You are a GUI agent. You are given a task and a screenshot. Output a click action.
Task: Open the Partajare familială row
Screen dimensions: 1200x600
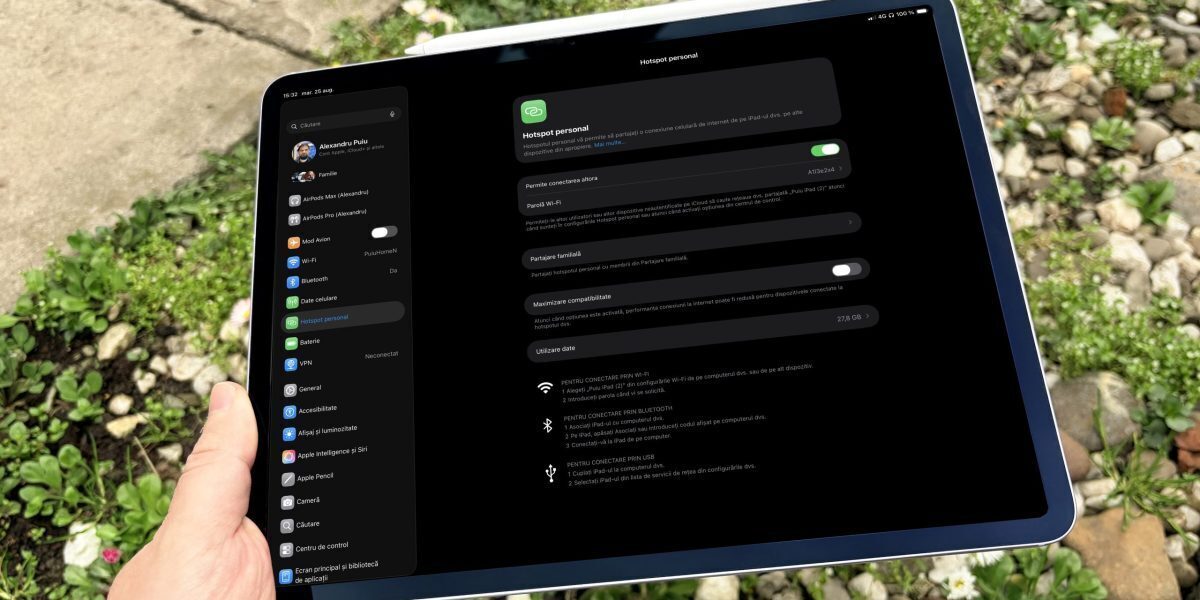[693, 240]
